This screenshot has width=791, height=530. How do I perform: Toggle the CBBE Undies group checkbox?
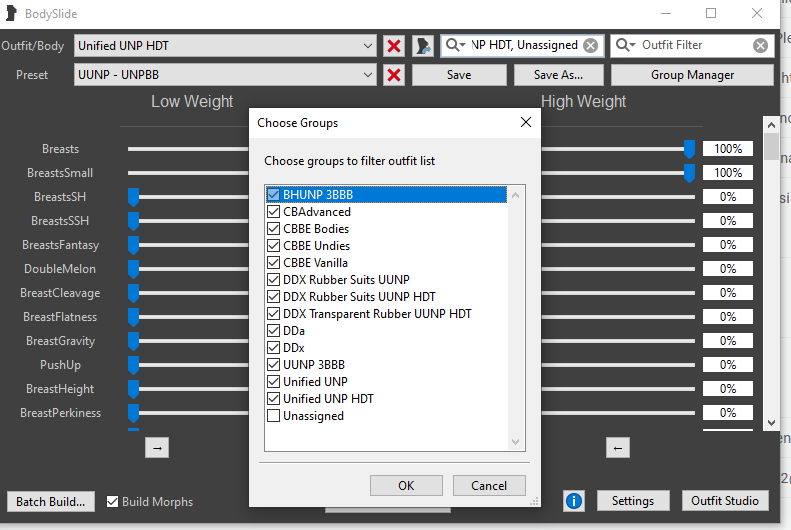(273, 246)
